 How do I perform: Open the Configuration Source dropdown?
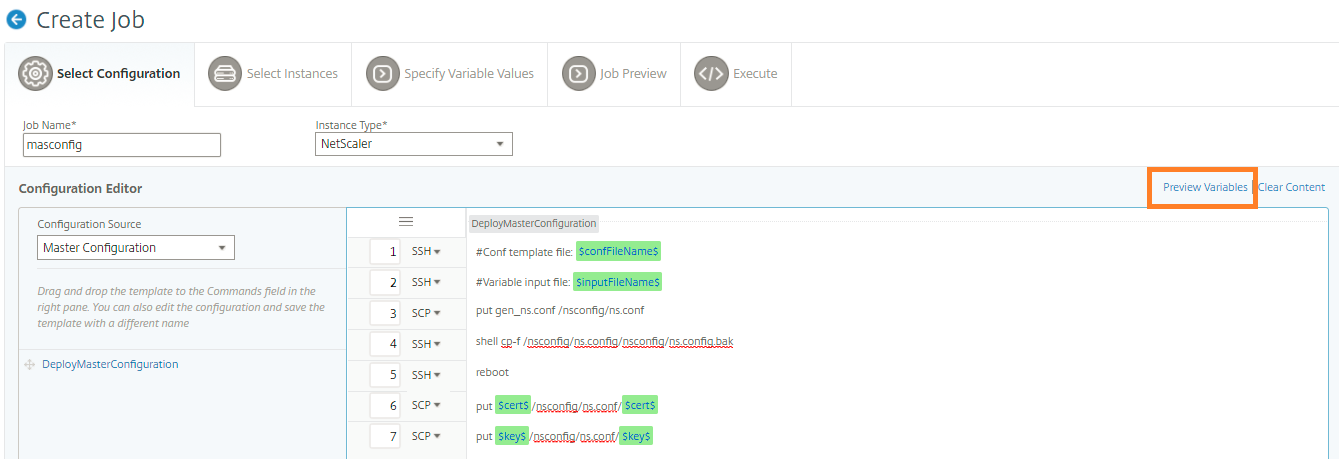(136, 247)
